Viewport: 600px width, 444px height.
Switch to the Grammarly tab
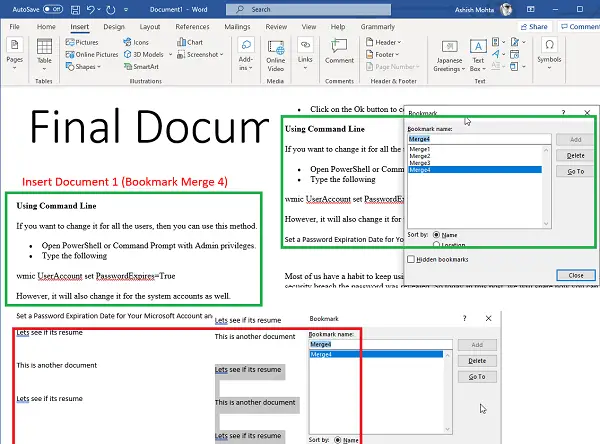click(378, 27)
